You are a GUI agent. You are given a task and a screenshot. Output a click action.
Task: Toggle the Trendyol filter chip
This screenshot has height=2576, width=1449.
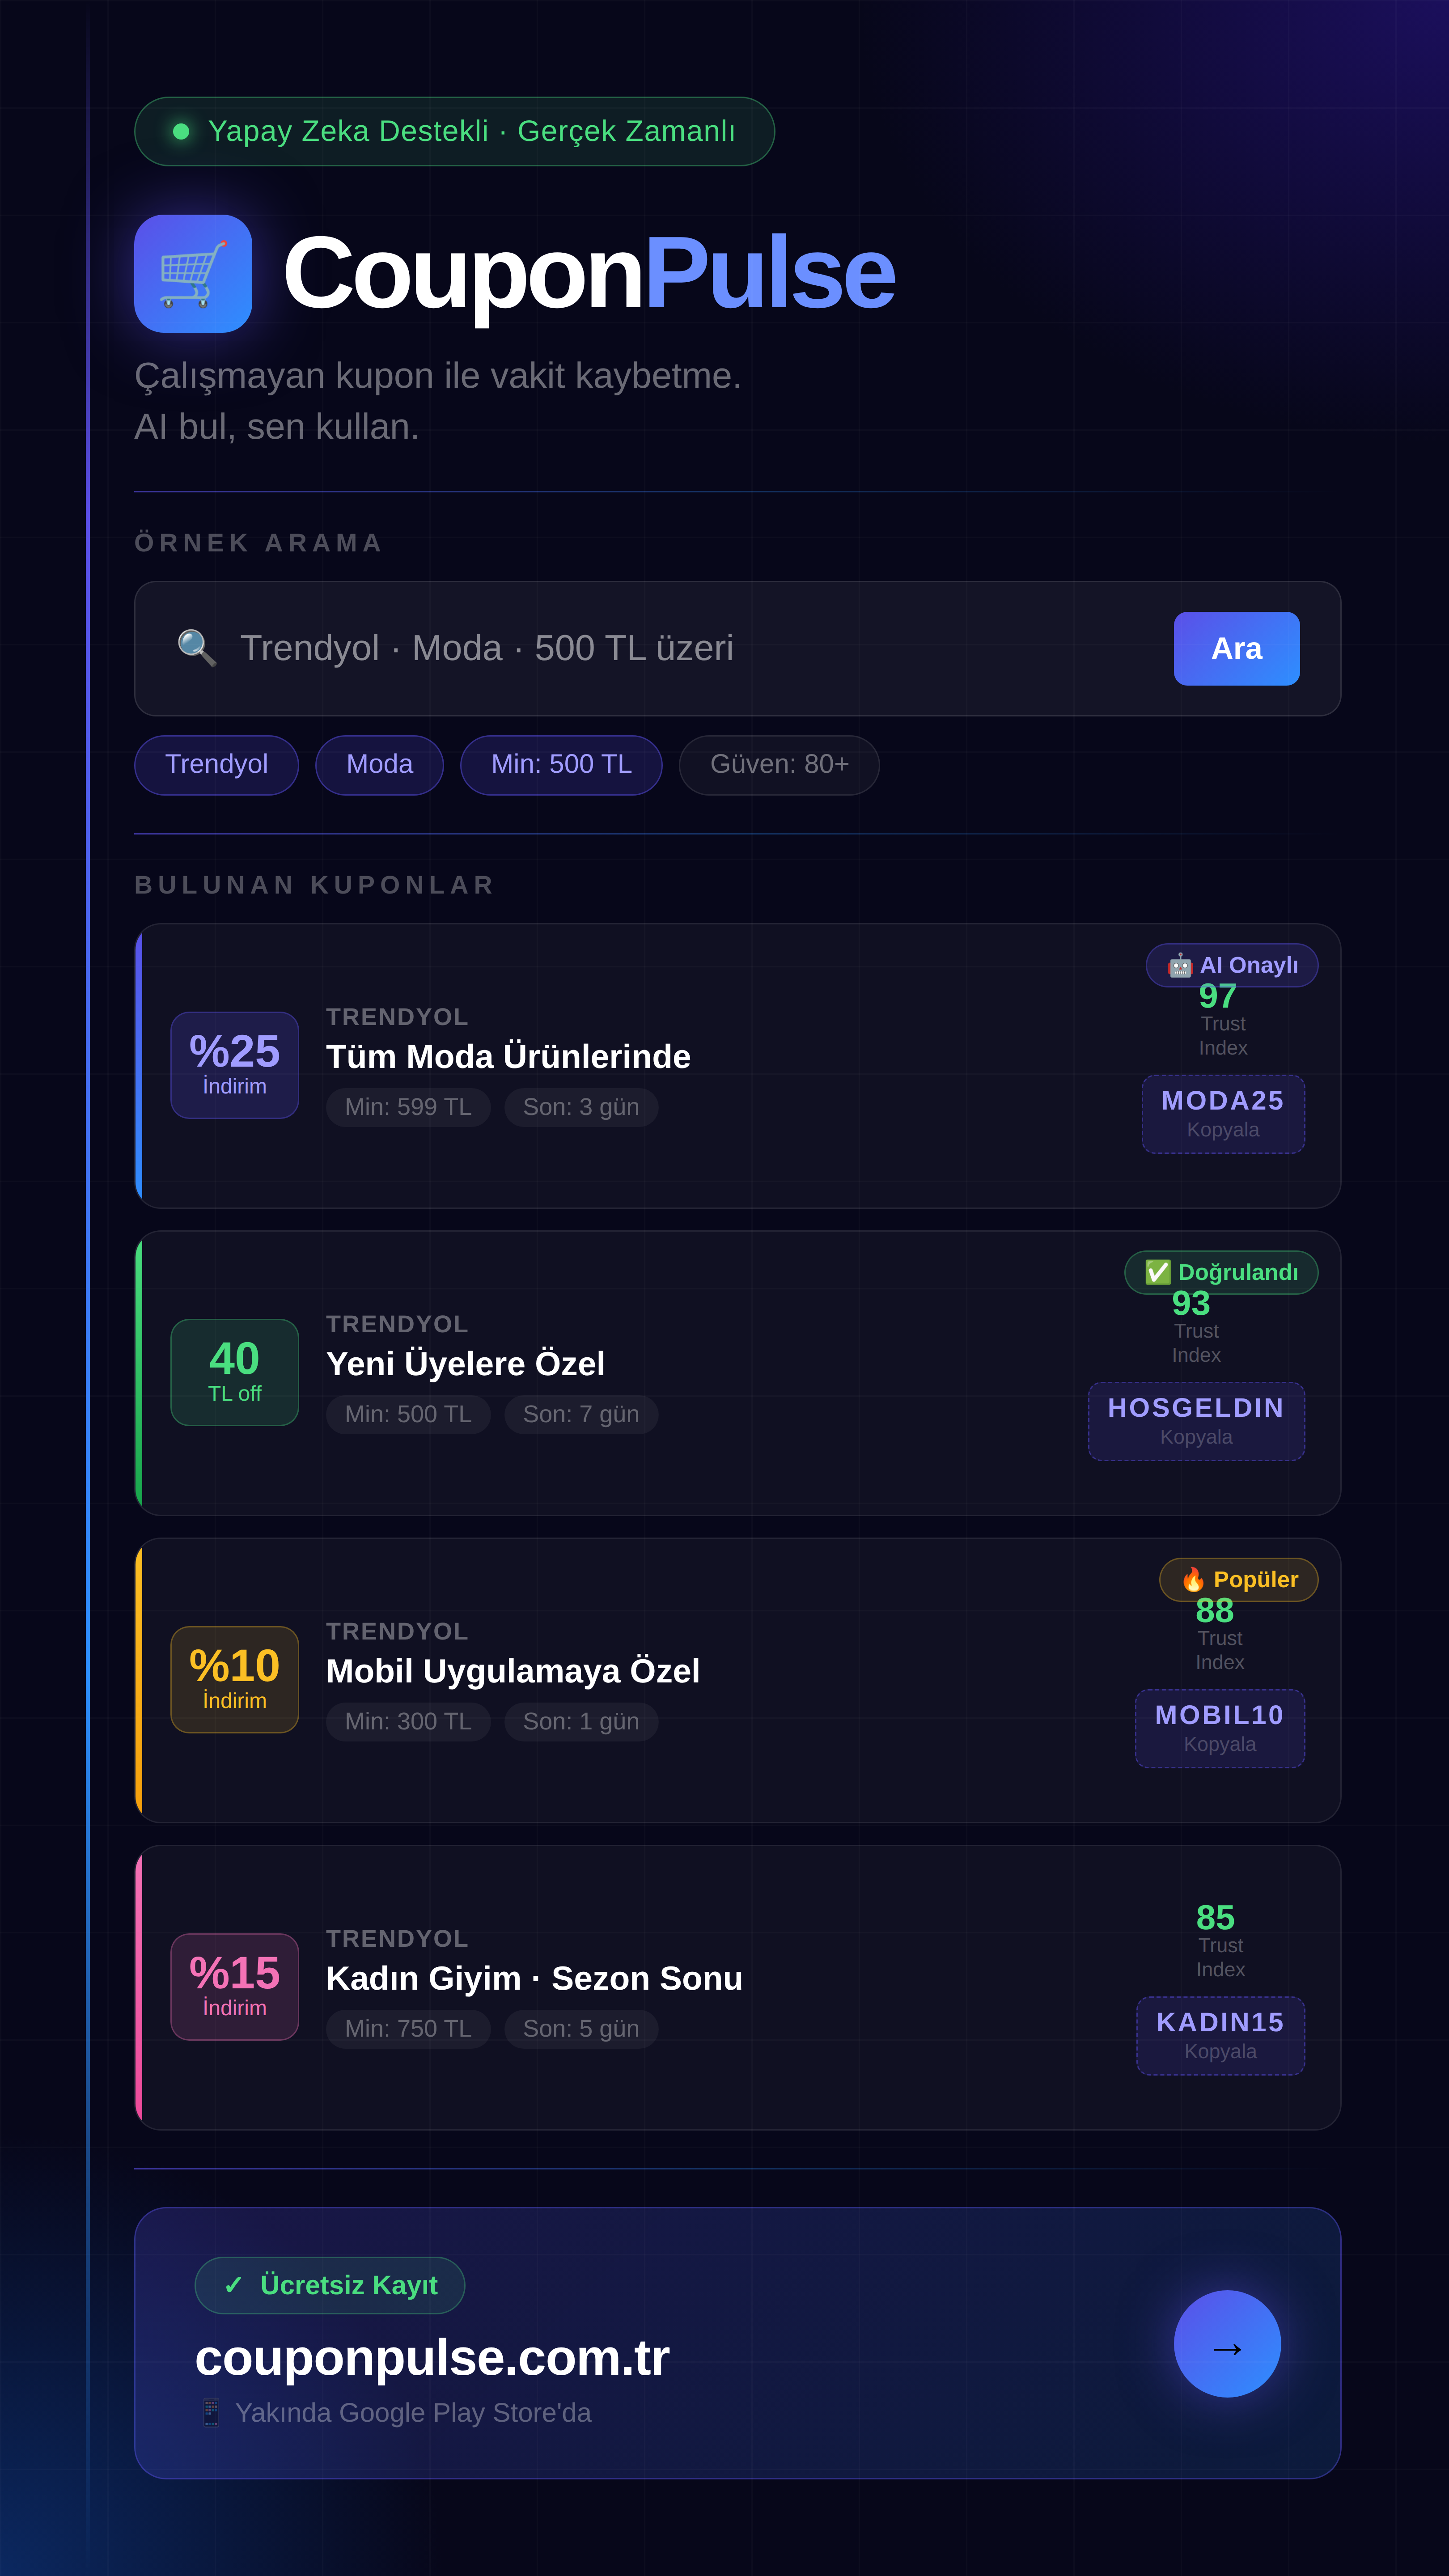click(216, 765)
